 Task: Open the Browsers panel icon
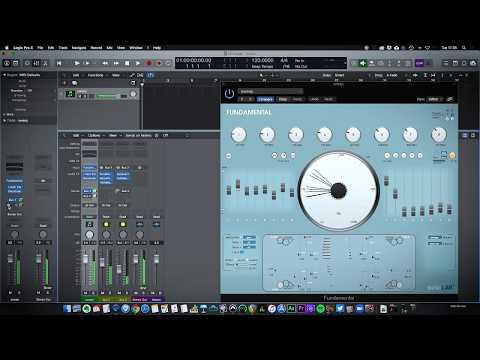(473, 63)
